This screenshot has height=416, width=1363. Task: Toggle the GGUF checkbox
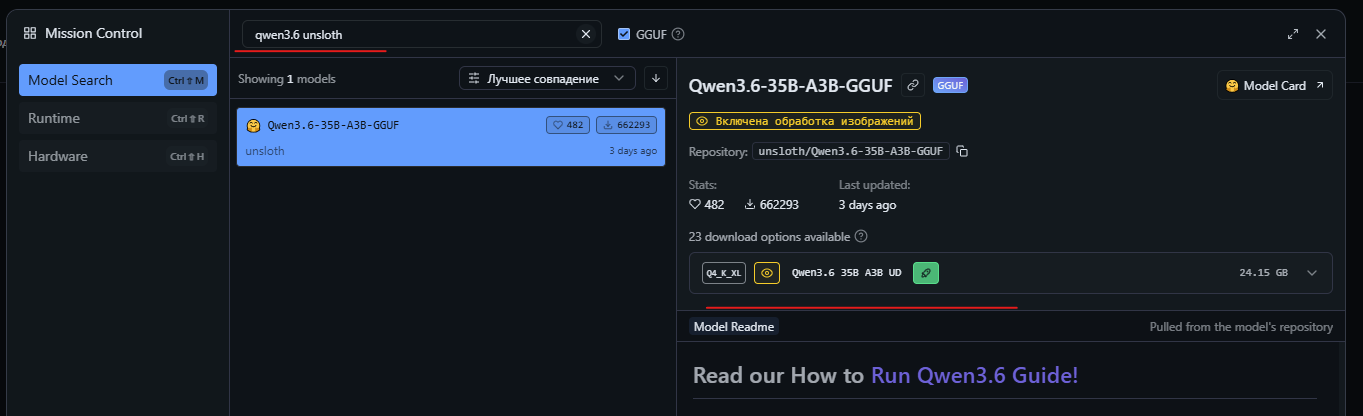click(x=624, y=34)
